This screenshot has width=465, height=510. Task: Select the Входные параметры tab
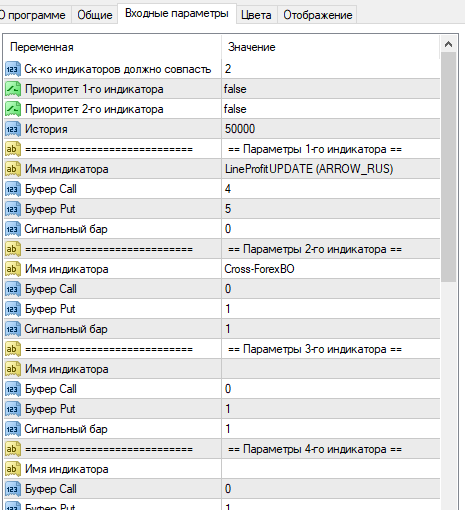coord(177,13)
